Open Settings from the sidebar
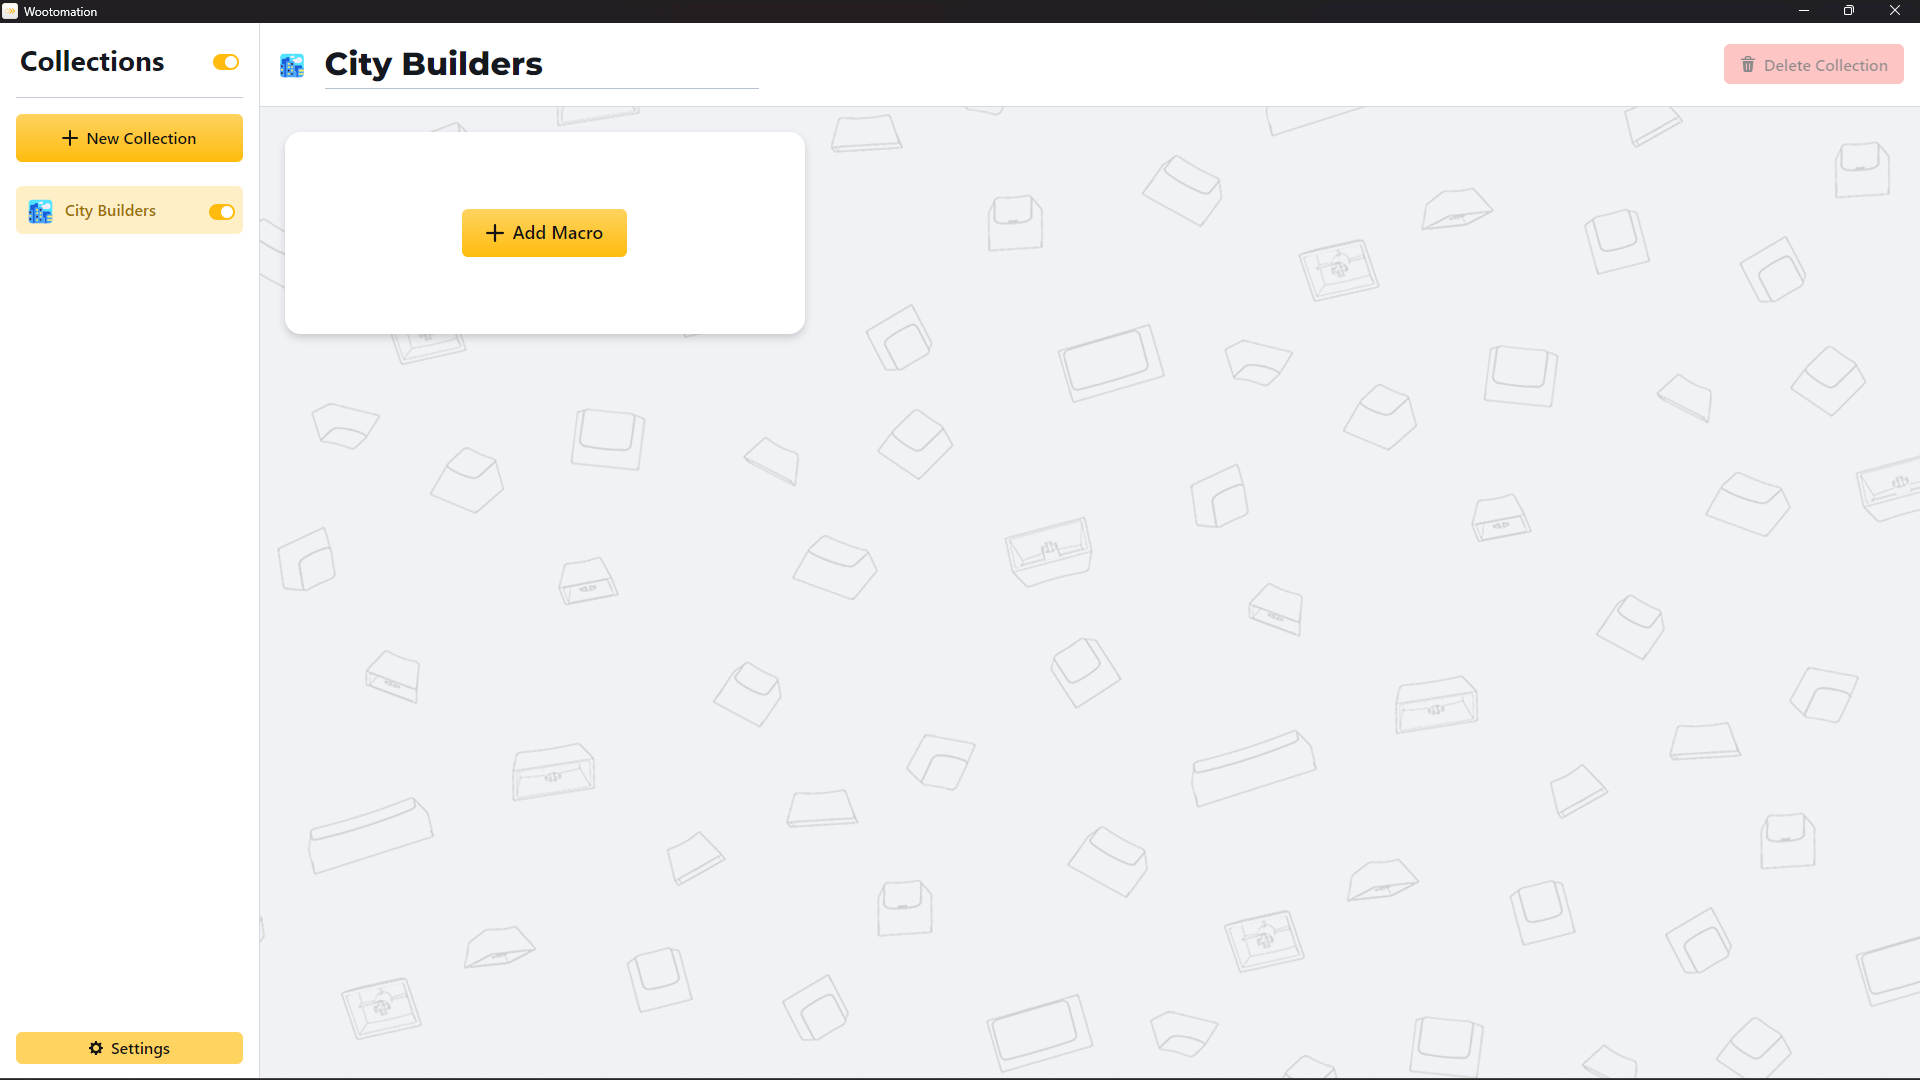This screenshot has height=1080, width=1920. coord(129,1048)
